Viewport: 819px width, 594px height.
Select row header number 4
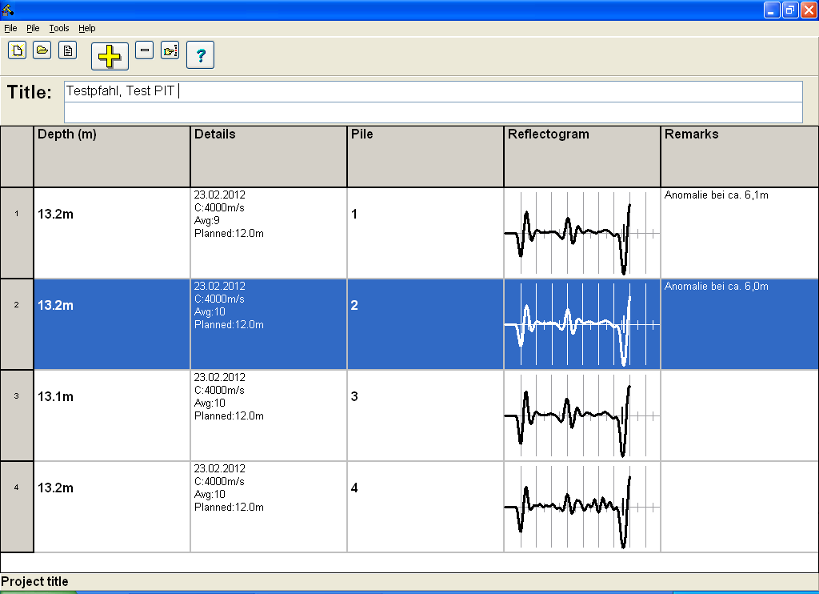pyautogui.click(x=17, y=507)
